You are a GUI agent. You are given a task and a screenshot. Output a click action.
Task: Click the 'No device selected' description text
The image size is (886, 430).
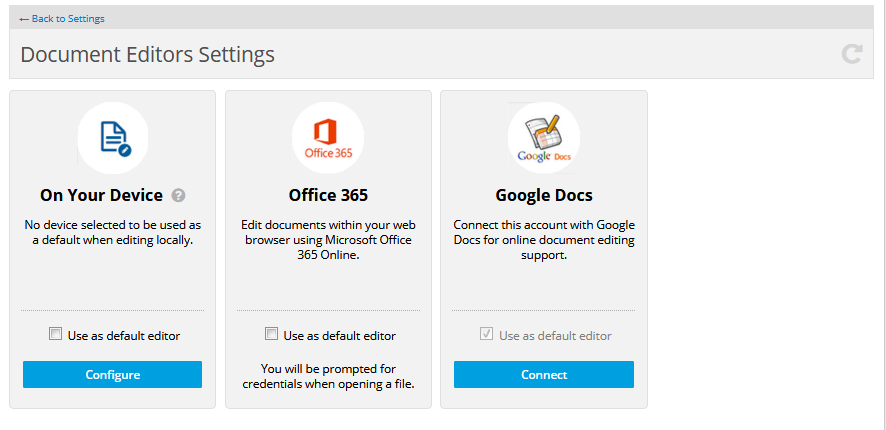click(x=113, y=232)
